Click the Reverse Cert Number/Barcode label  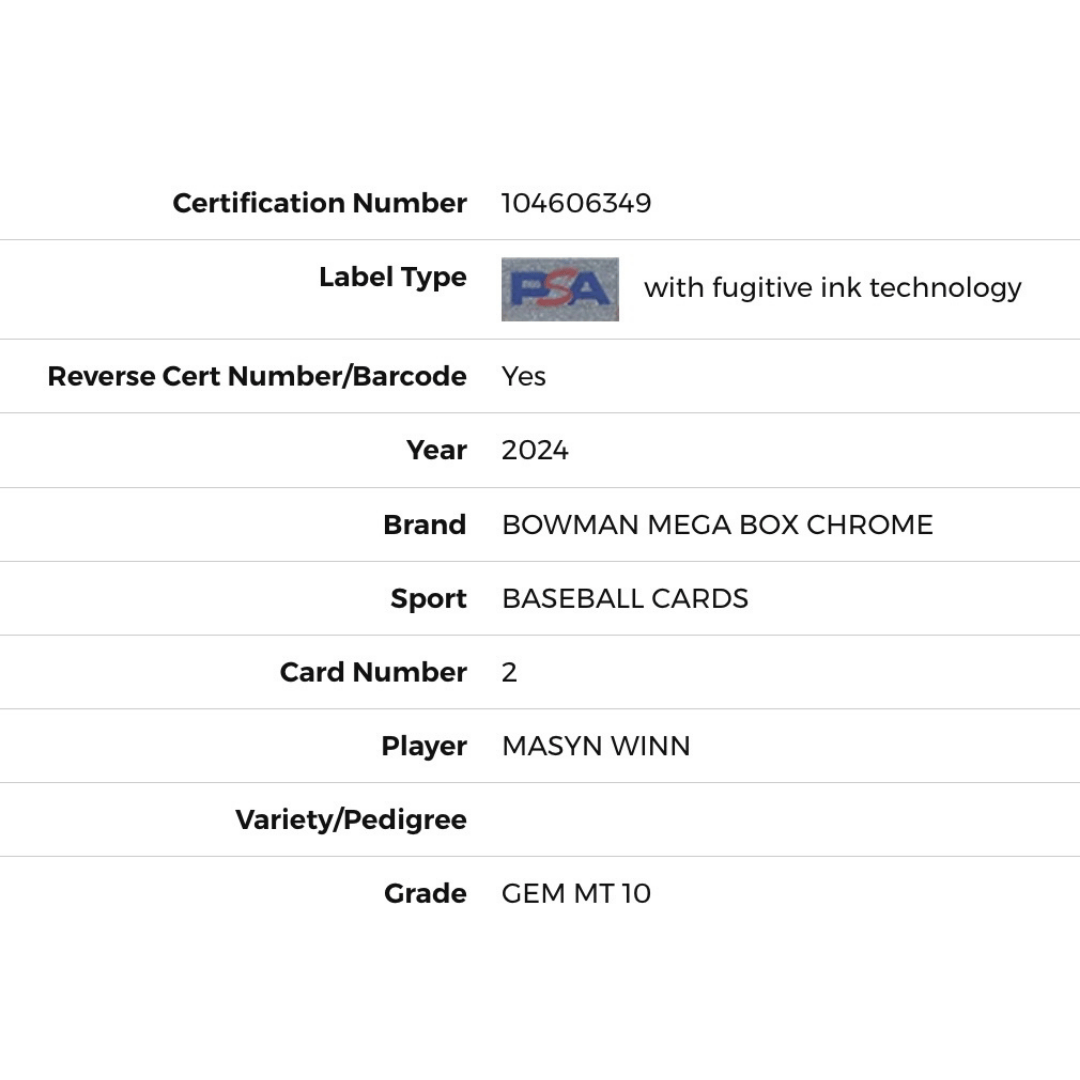point(257,376)
